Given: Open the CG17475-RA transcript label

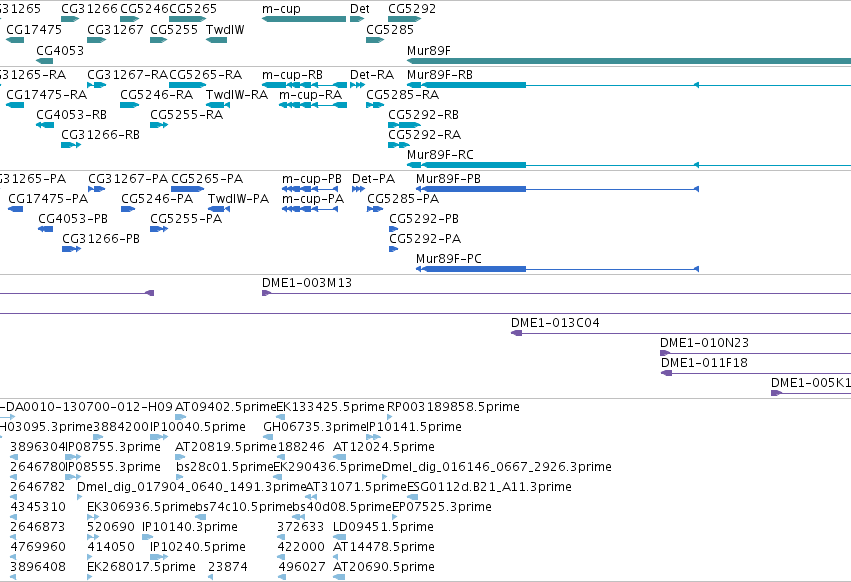Looking at the screenshot, I should pos(47,94).
